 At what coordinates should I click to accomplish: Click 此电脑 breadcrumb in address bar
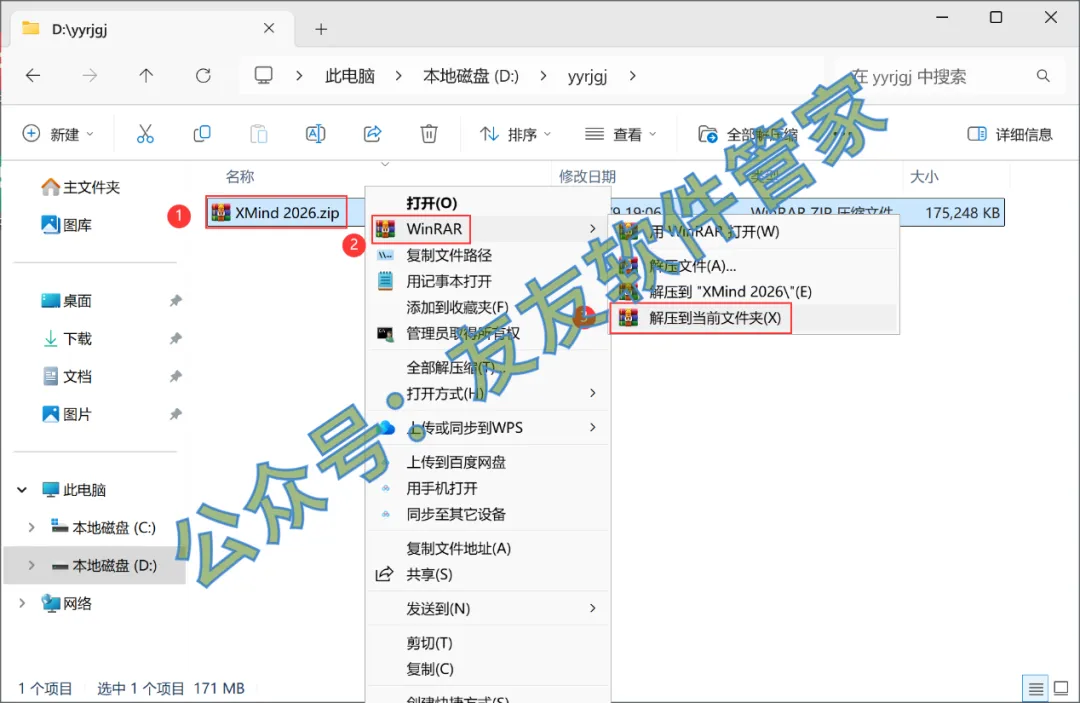350,76
